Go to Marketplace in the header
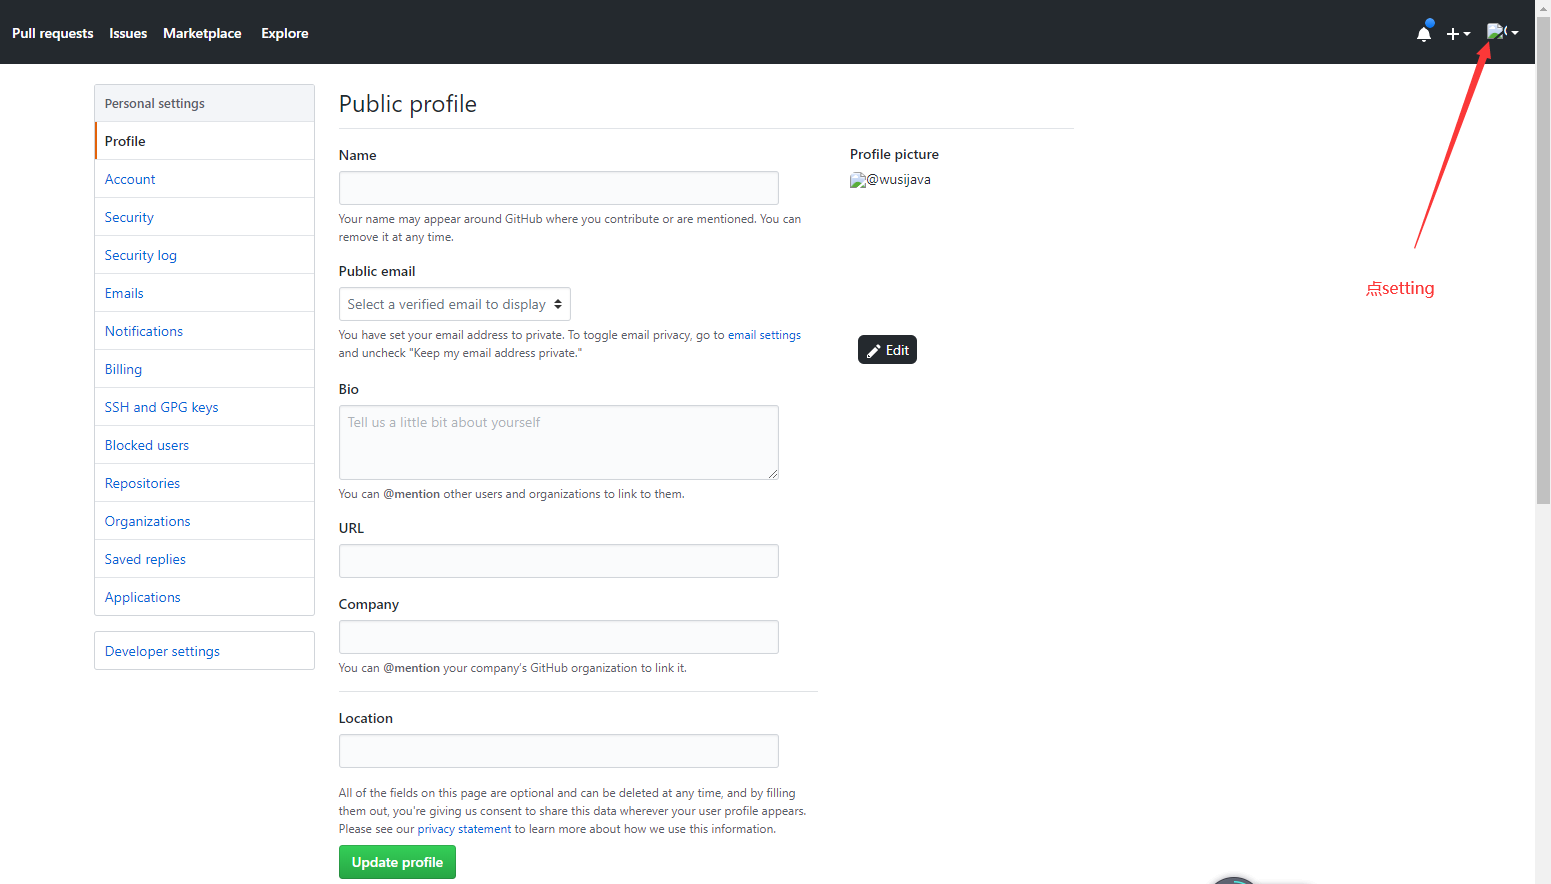Viewport: 1551px width, 884px height. coord(202,33)
